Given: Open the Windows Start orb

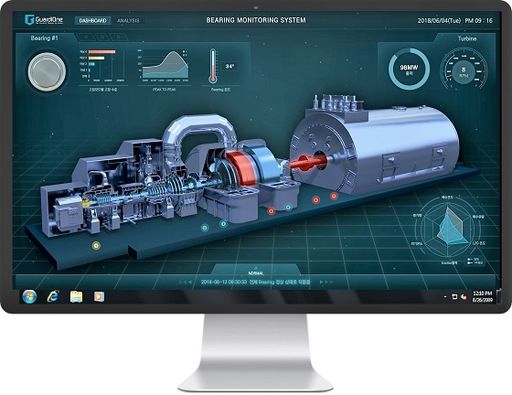Looking at the screenshot, I should (30, 296).
